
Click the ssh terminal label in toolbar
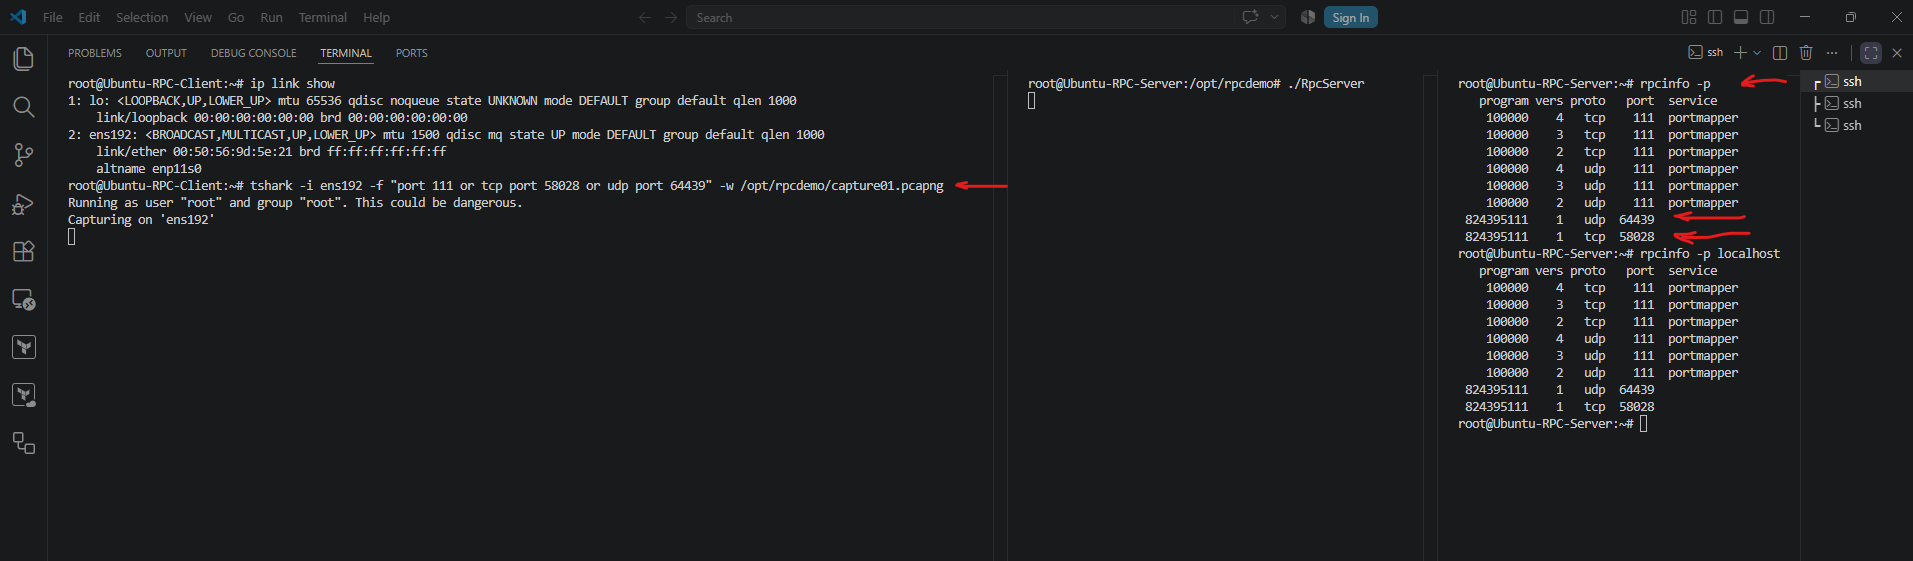[1706, 52]
